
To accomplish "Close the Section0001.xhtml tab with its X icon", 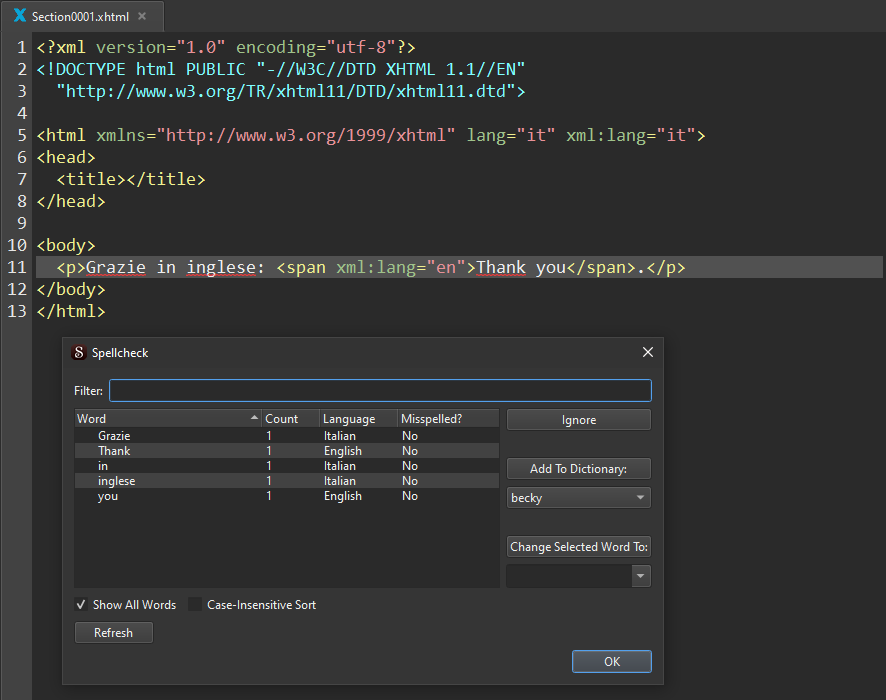I will point(141,17).
